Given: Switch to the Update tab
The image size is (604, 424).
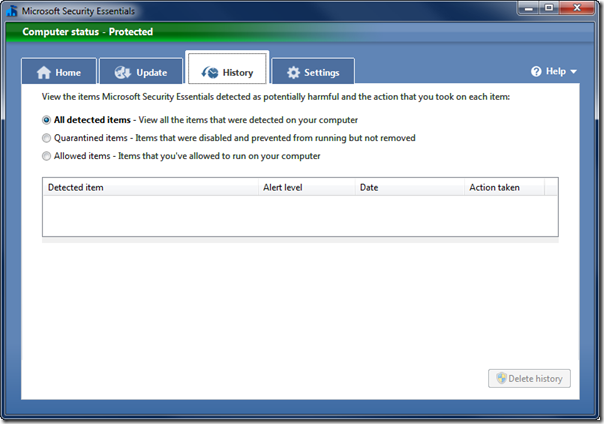Looking at the screenshot, I should 141,71.
